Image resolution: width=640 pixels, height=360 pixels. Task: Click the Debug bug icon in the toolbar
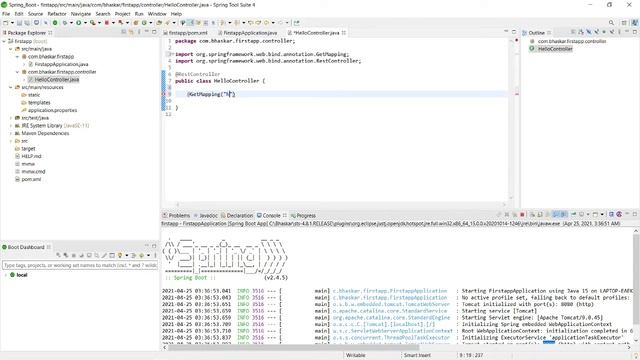click(x=64, y=23)
